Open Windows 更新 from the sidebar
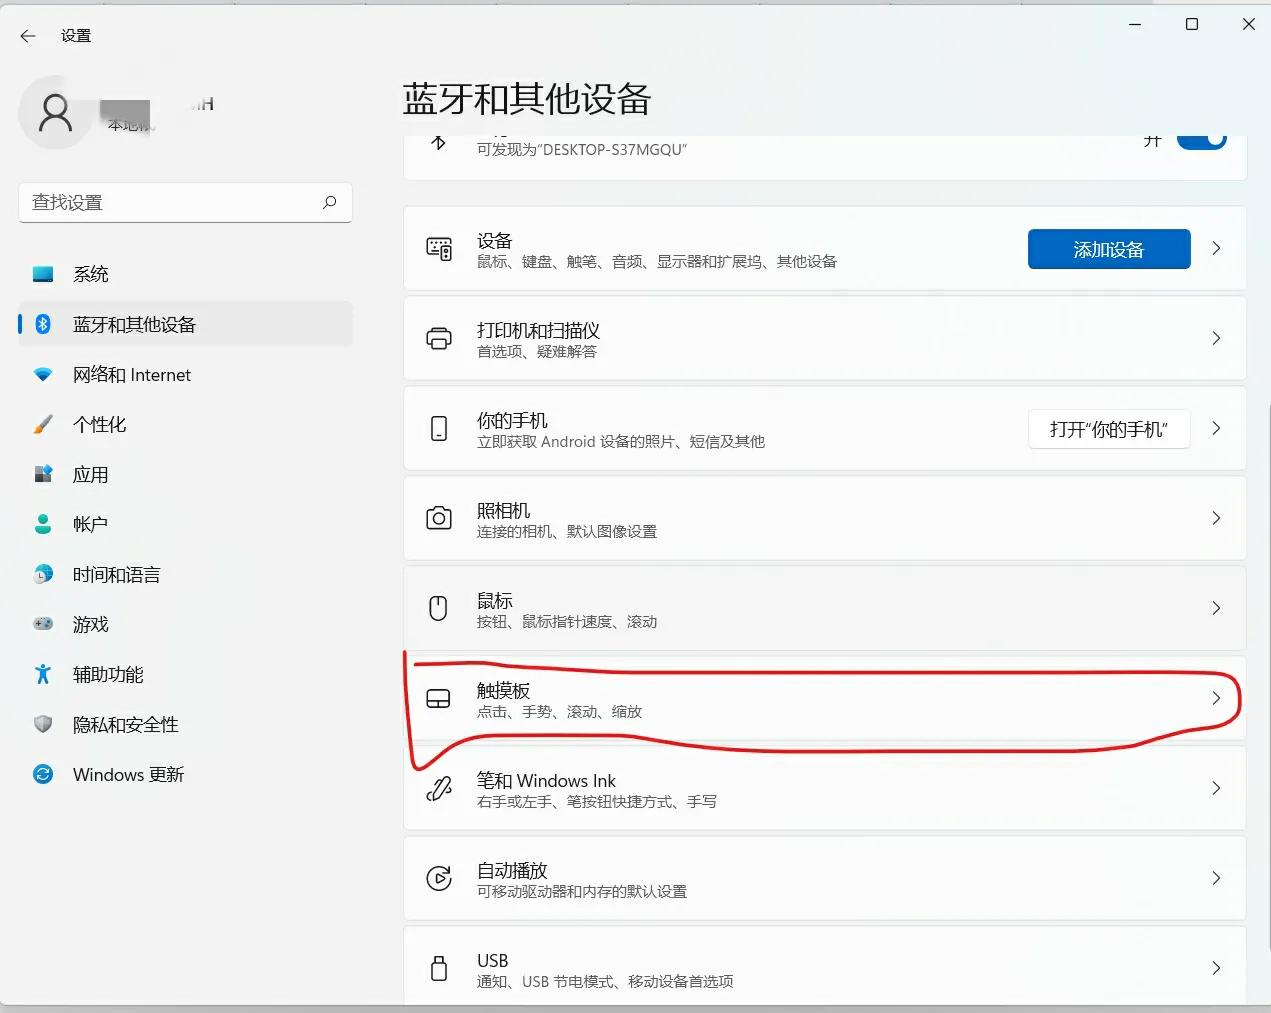The height and width of the screenshot is (1013, 1271). click(127, 774)
